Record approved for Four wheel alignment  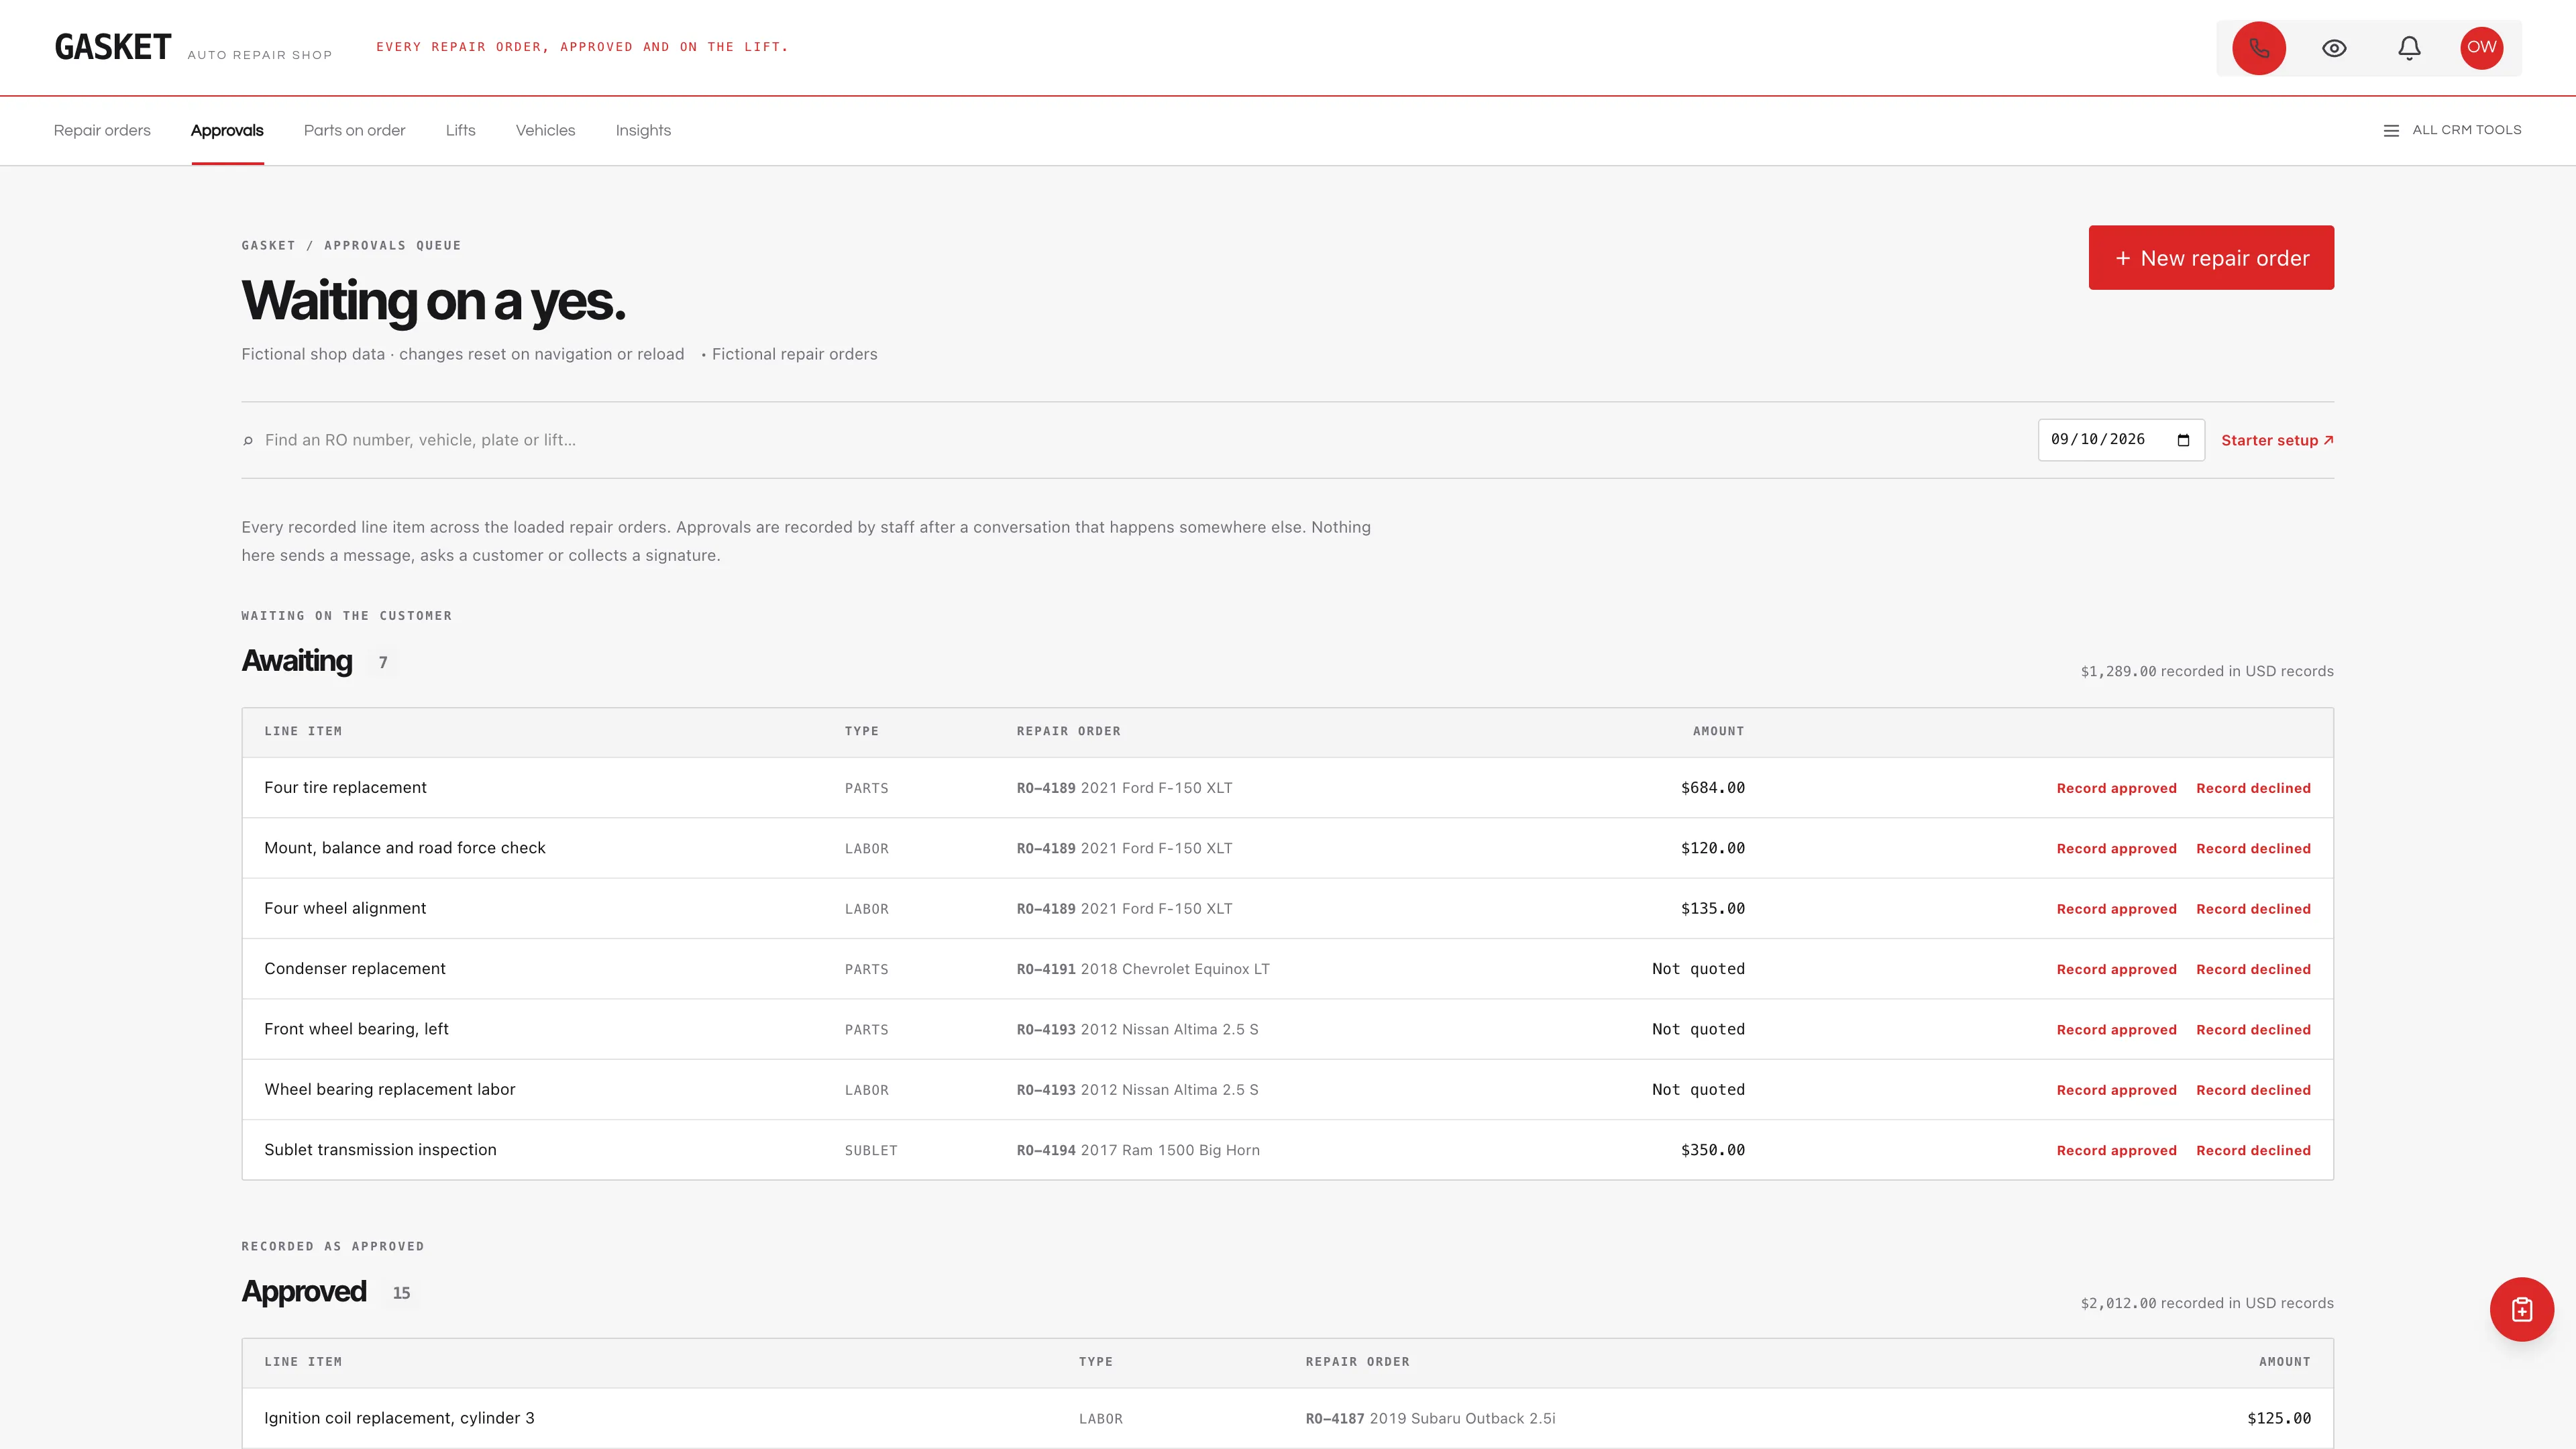(2116, 909)
